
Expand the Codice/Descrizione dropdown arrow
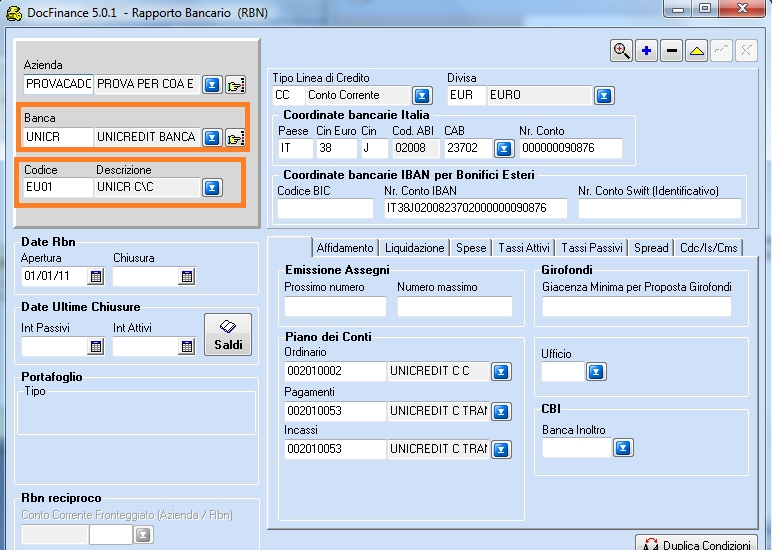[212, 188]
